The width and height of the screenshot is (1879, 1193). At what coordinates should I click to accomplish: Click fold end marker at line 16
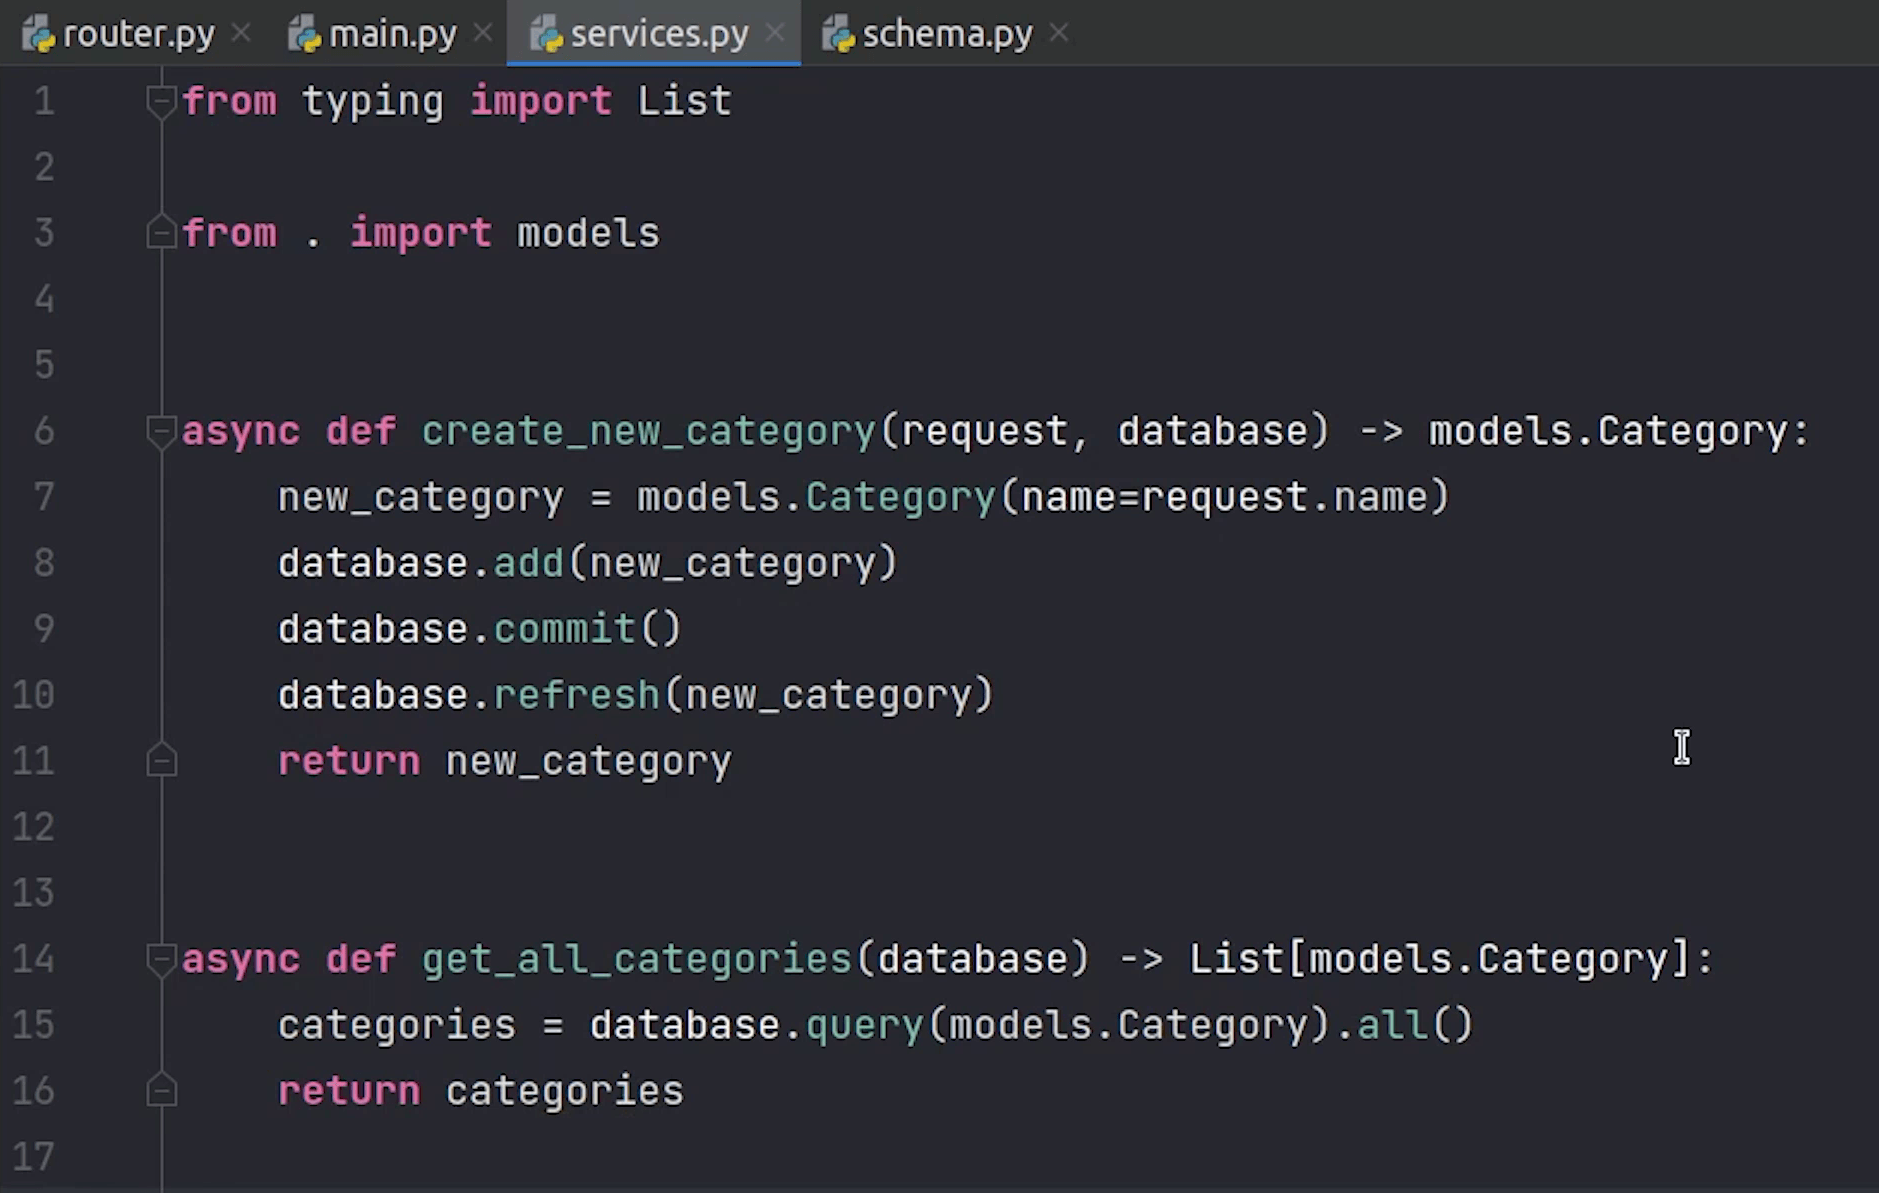point(161,1091)
